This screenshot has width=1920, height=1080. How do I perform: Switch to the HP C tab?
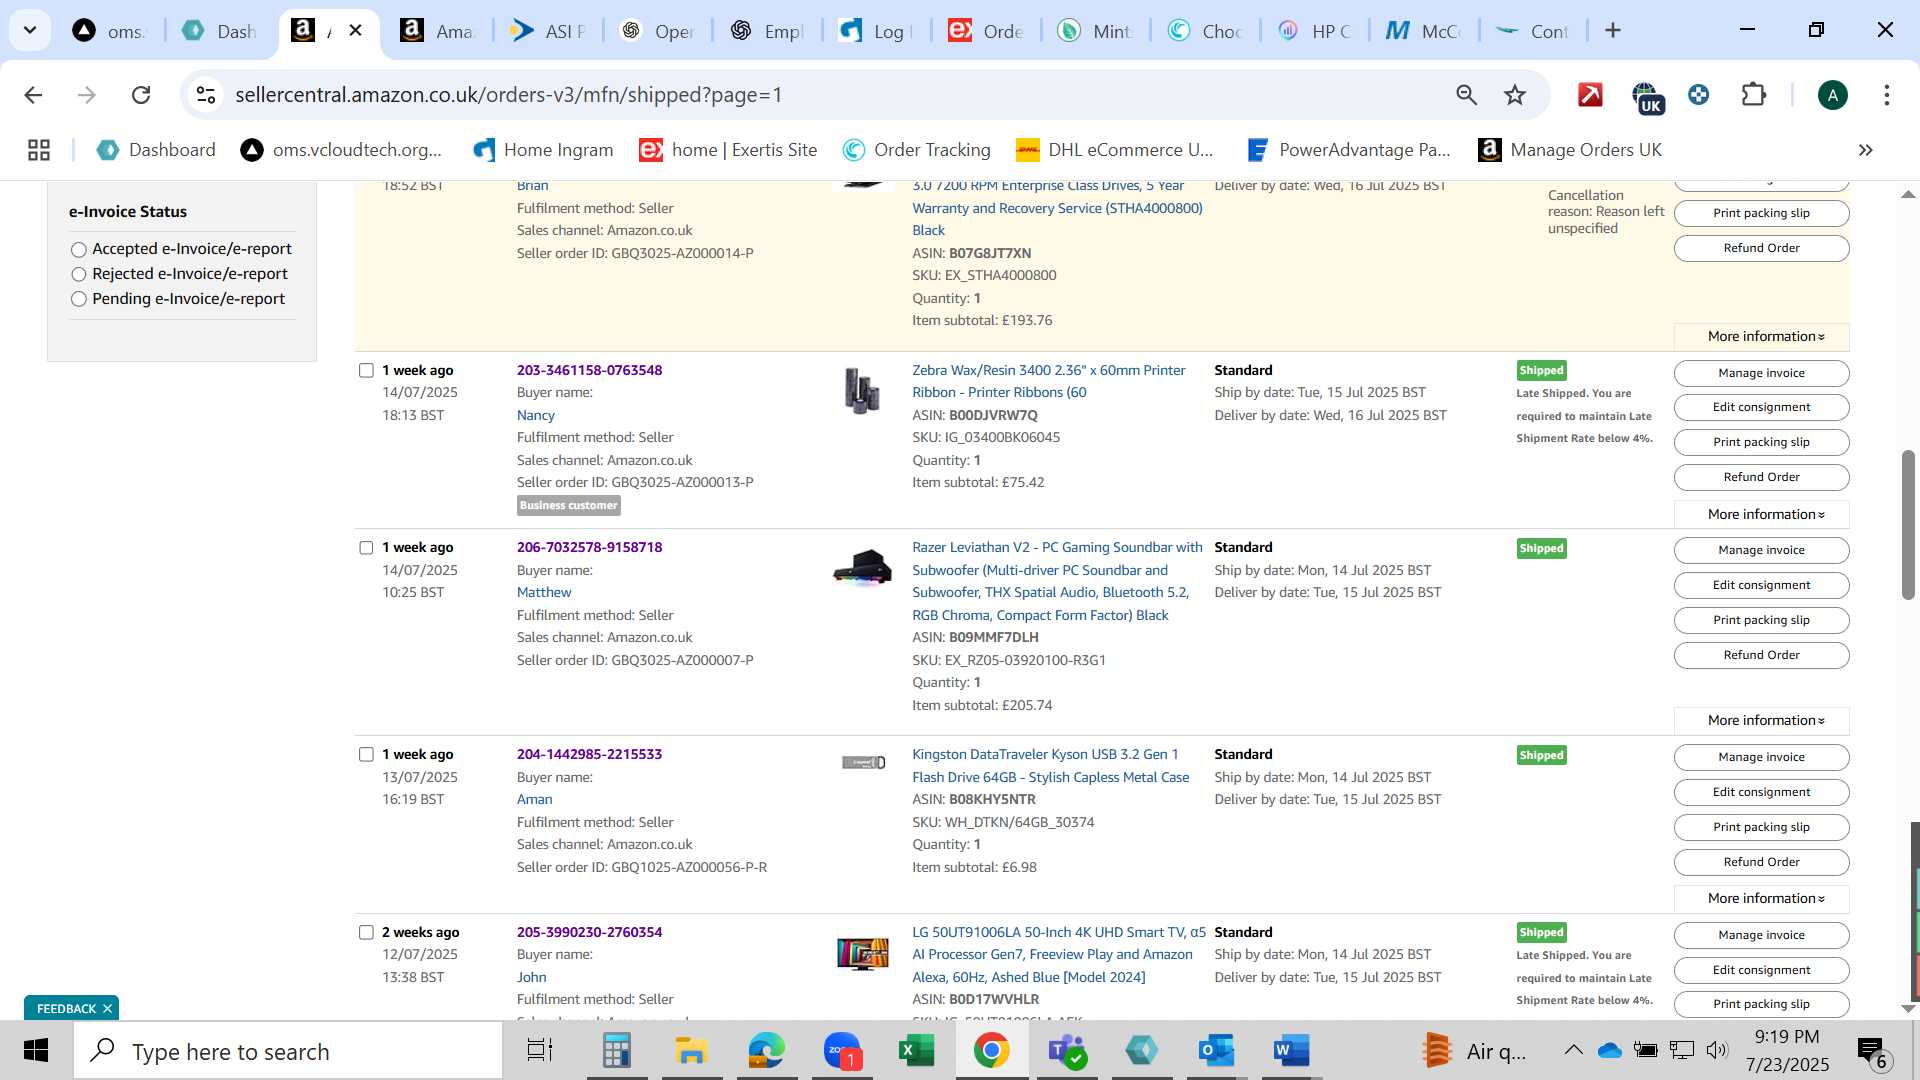tap(1315, 31)
